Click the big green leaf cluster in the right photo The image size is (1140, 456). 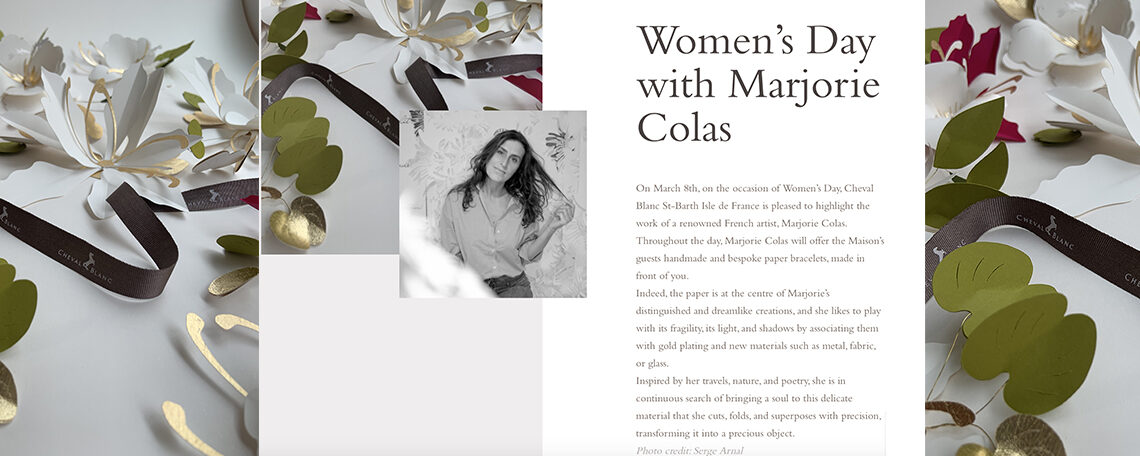coord(1013,319)
